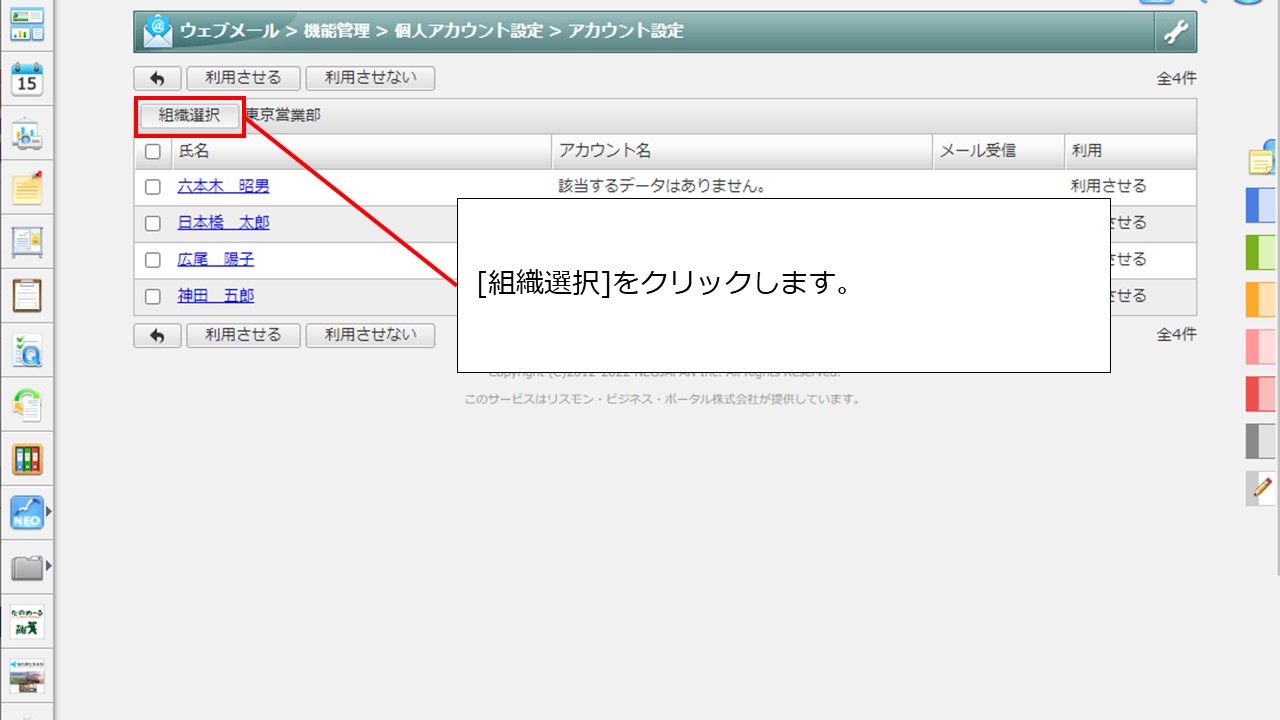1280x720 pixels.
Task: Click the 該当するデータはありません。 cell text
Action: tap(662, 187)
